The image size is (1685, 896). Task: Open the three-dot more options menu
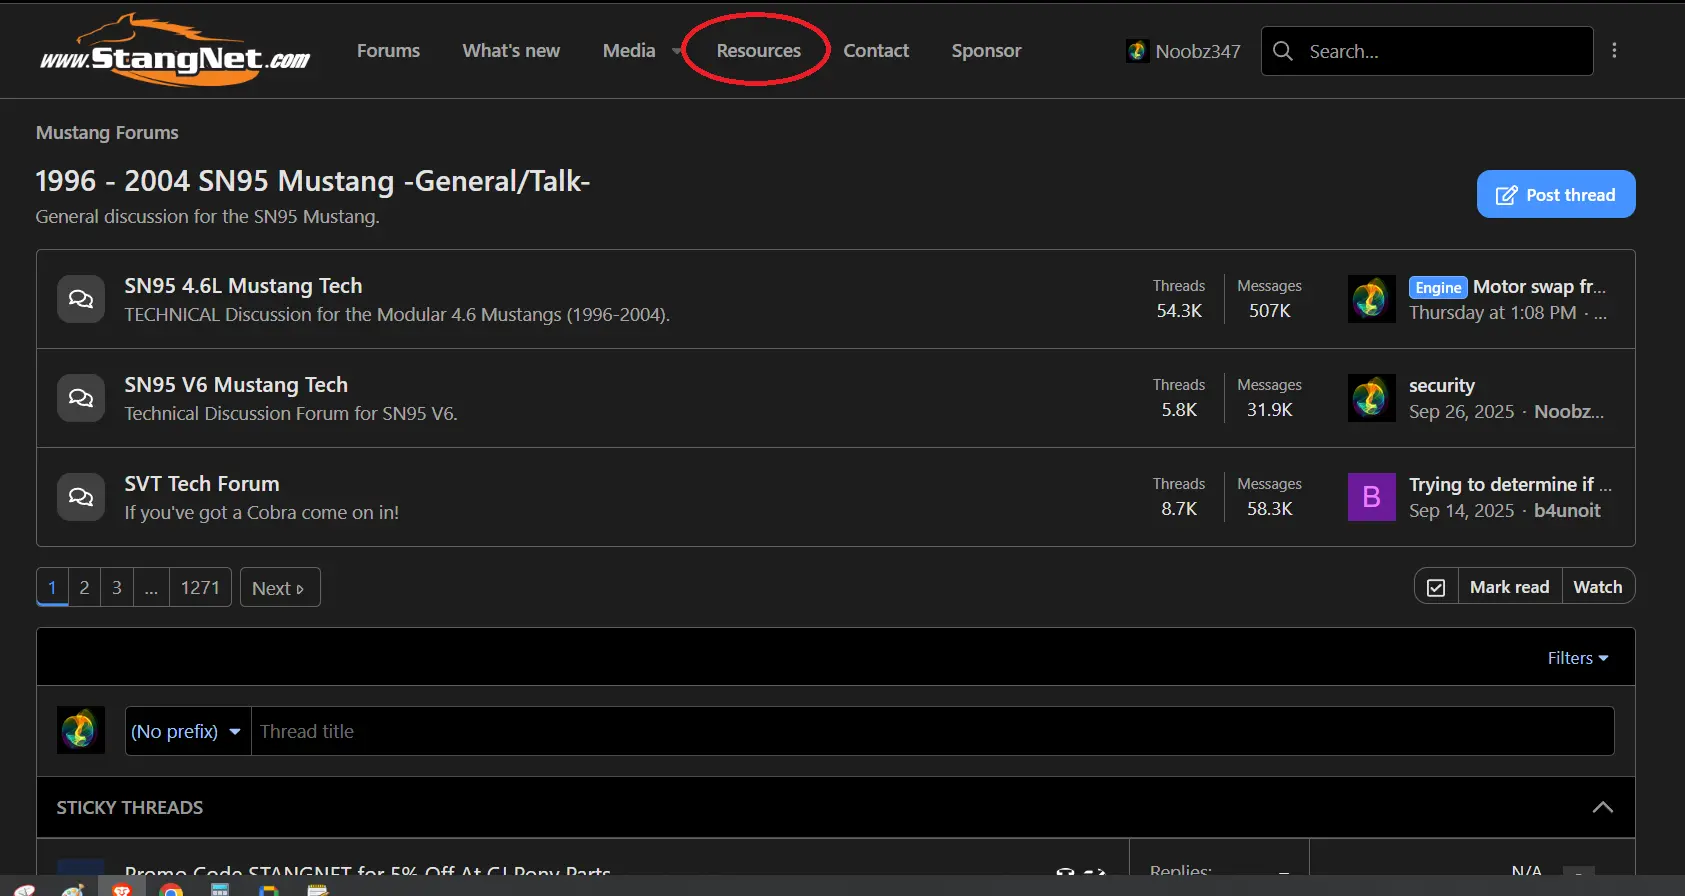coord(1614,50)
